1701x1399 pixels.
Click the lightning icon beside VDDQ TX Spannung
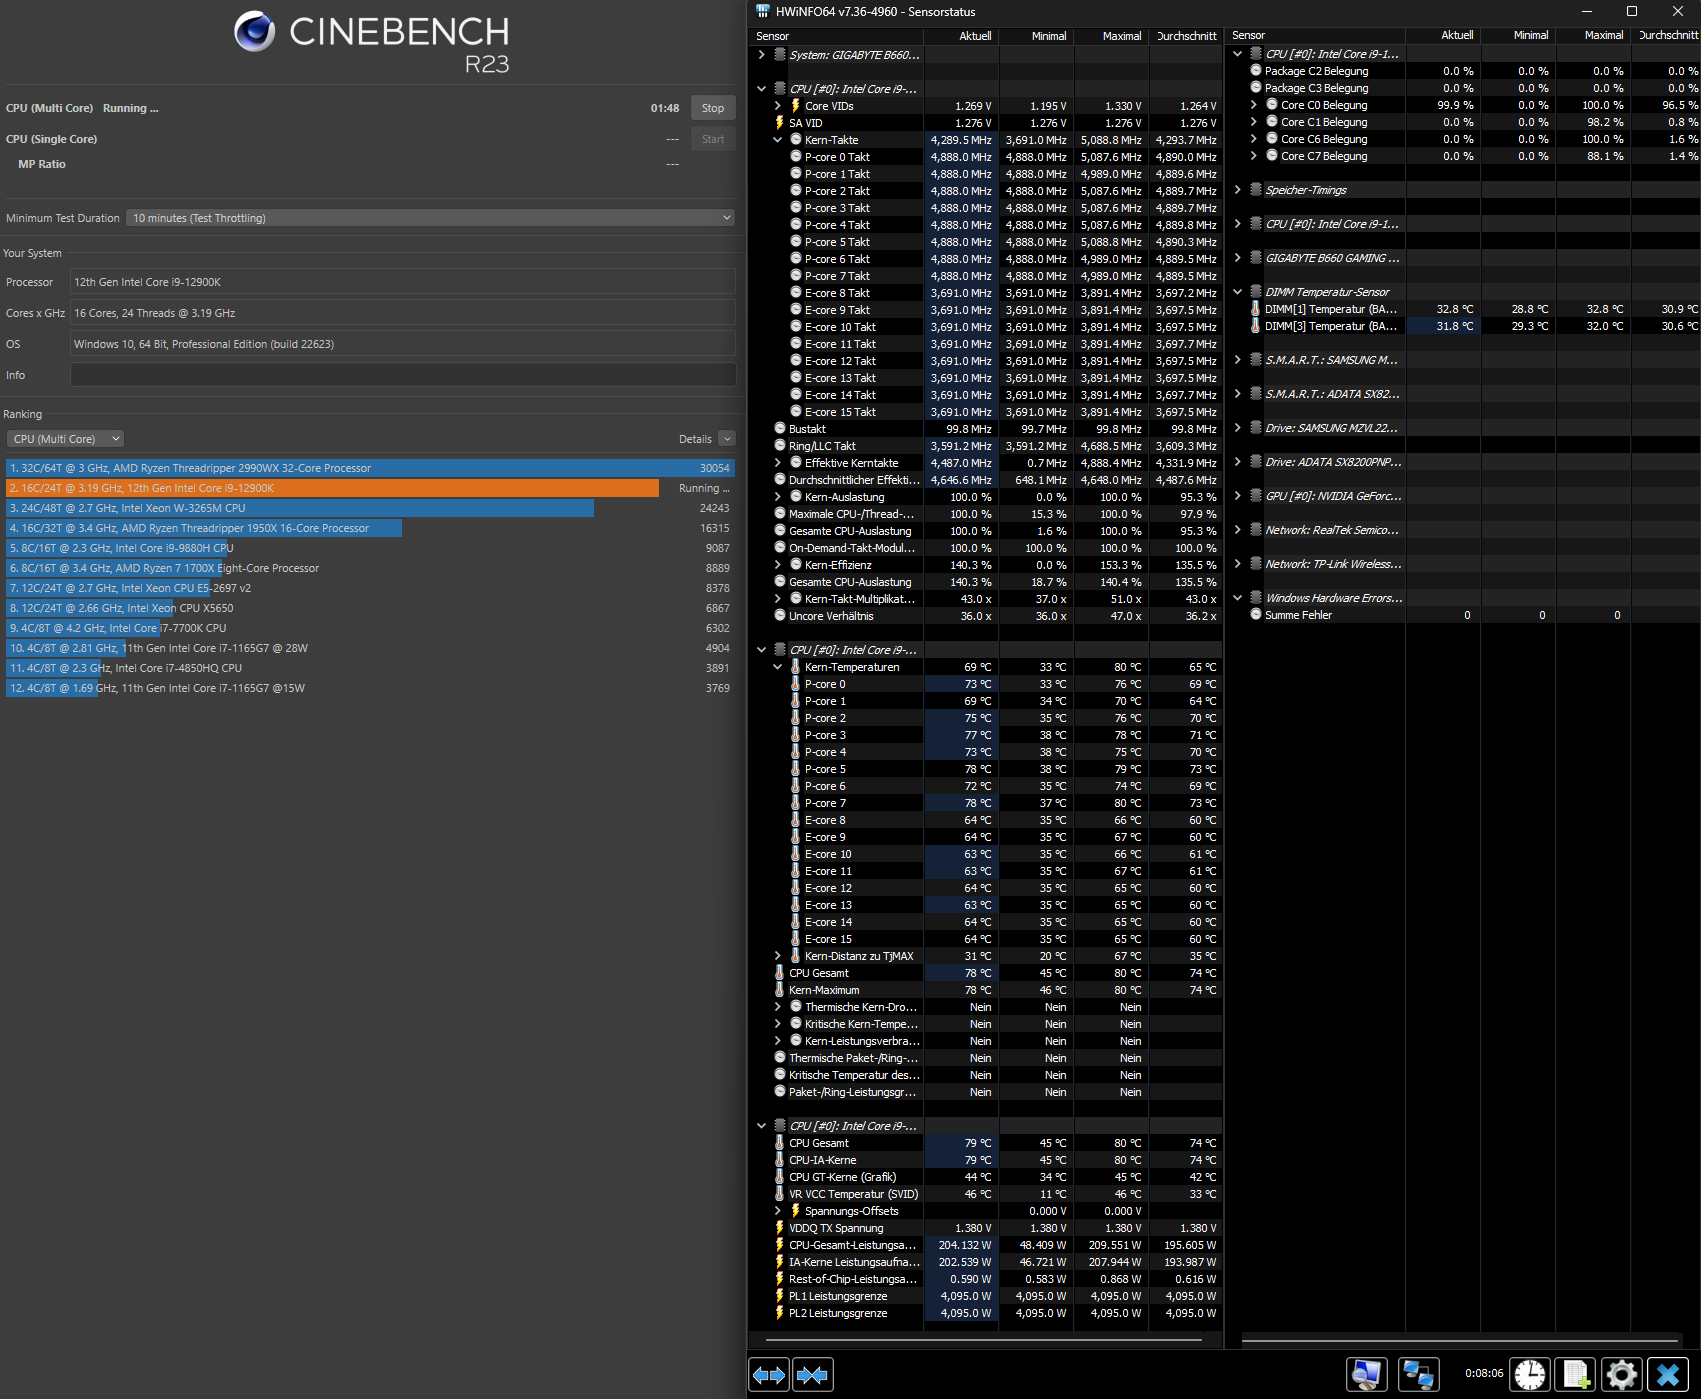780,1227
